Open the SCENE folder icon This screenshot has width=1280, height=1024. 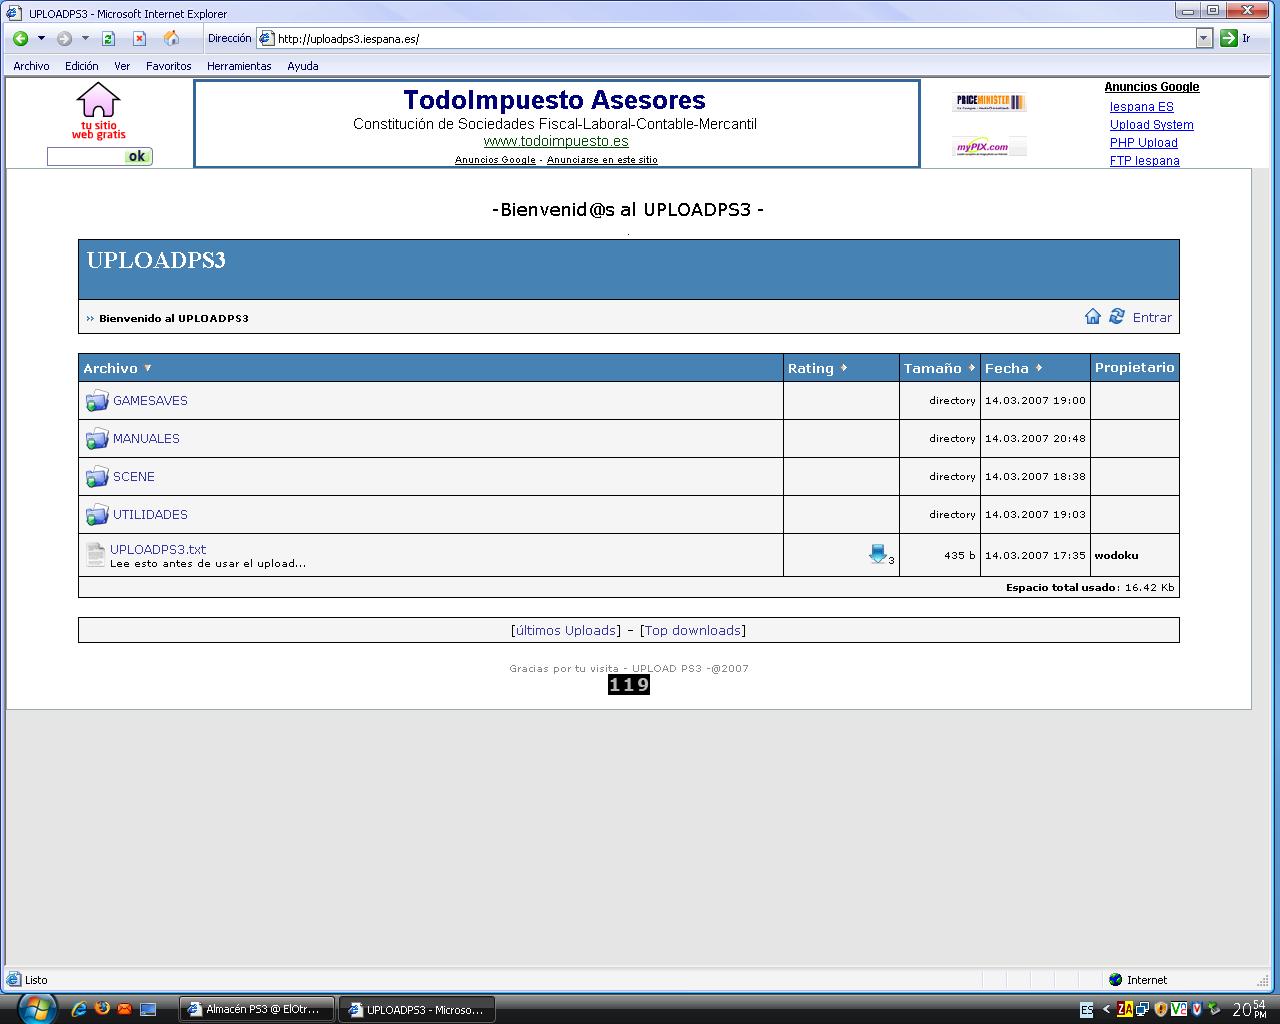point(97,477)
